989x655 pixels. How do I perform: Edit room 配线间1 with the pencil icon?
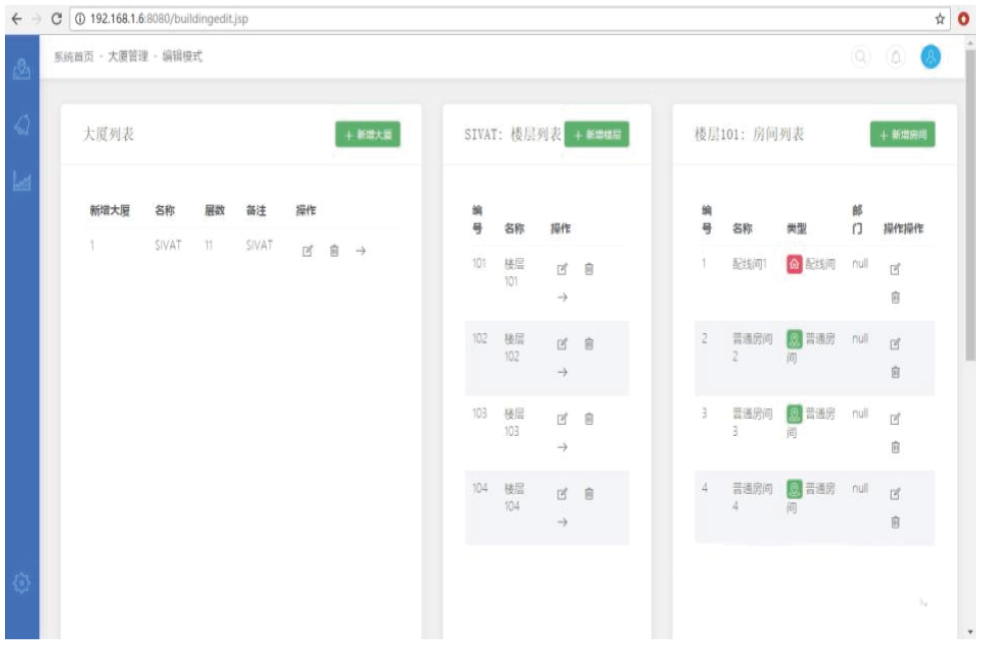895,269
